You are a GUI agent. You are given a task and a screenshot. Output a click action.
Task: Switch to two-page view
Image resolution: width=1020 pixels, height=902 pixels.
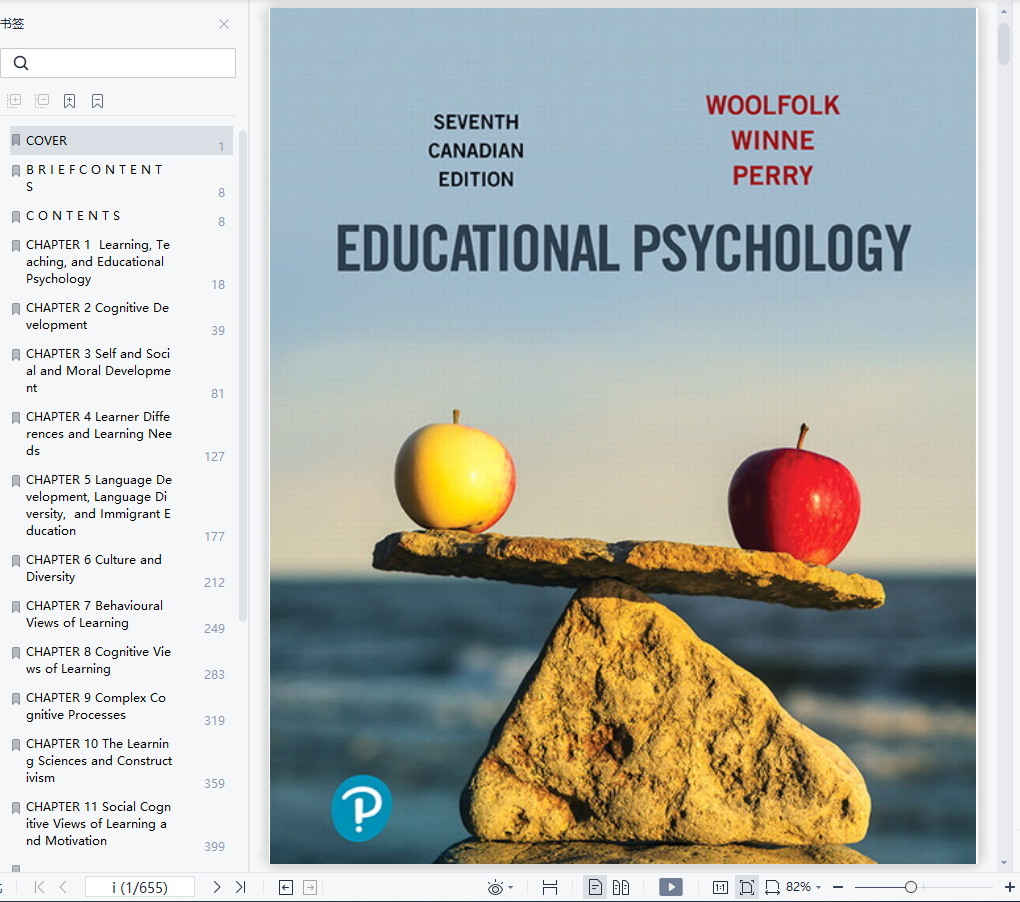tap(621, 887)
